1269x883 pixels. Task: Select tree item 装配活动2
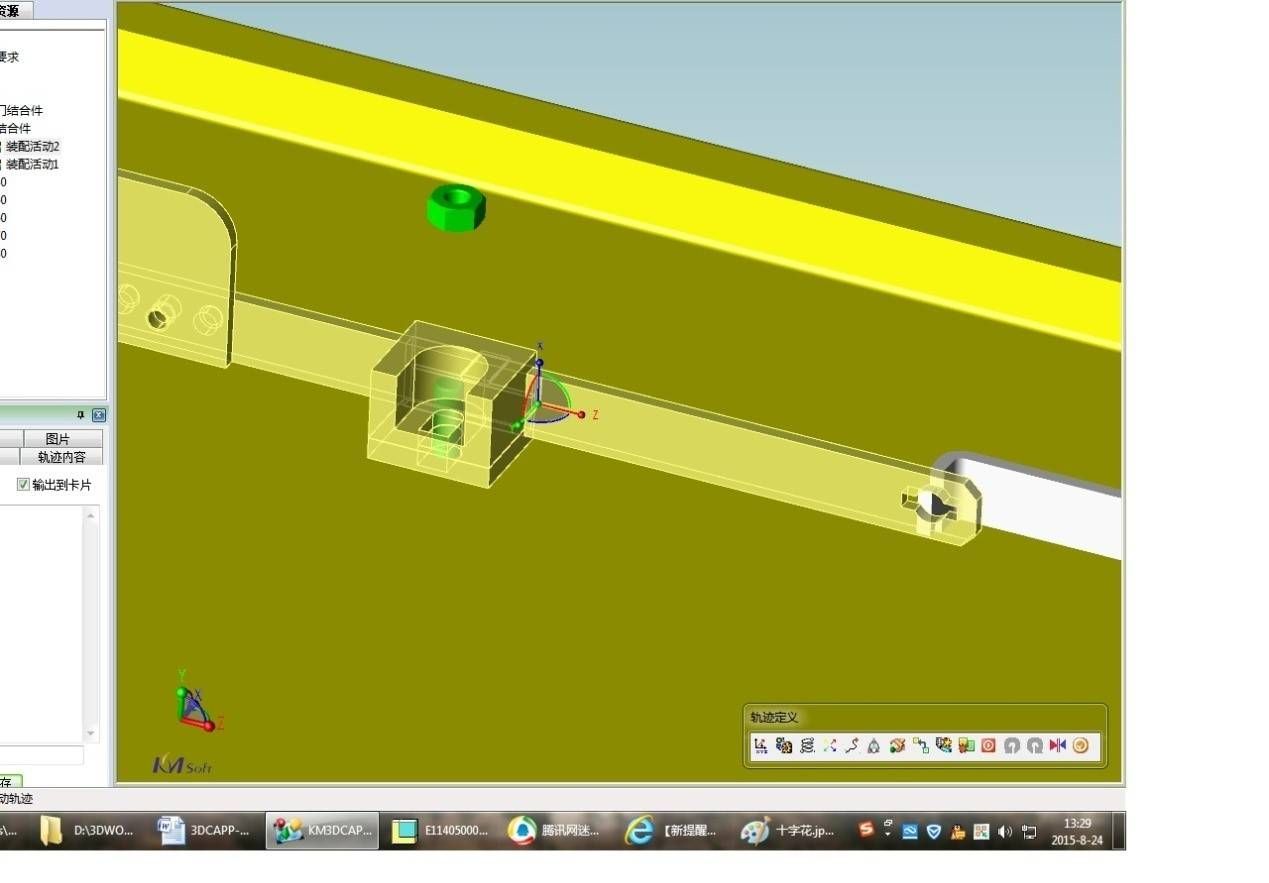pyautogui.click(x=33, y=146)
